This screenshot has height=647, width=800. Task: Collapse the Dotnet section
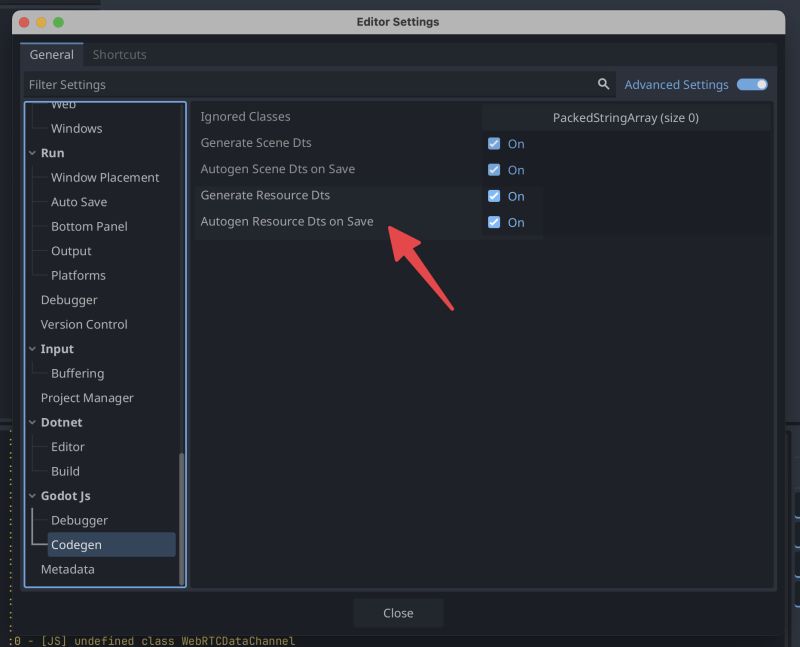[x=33, y=422]
